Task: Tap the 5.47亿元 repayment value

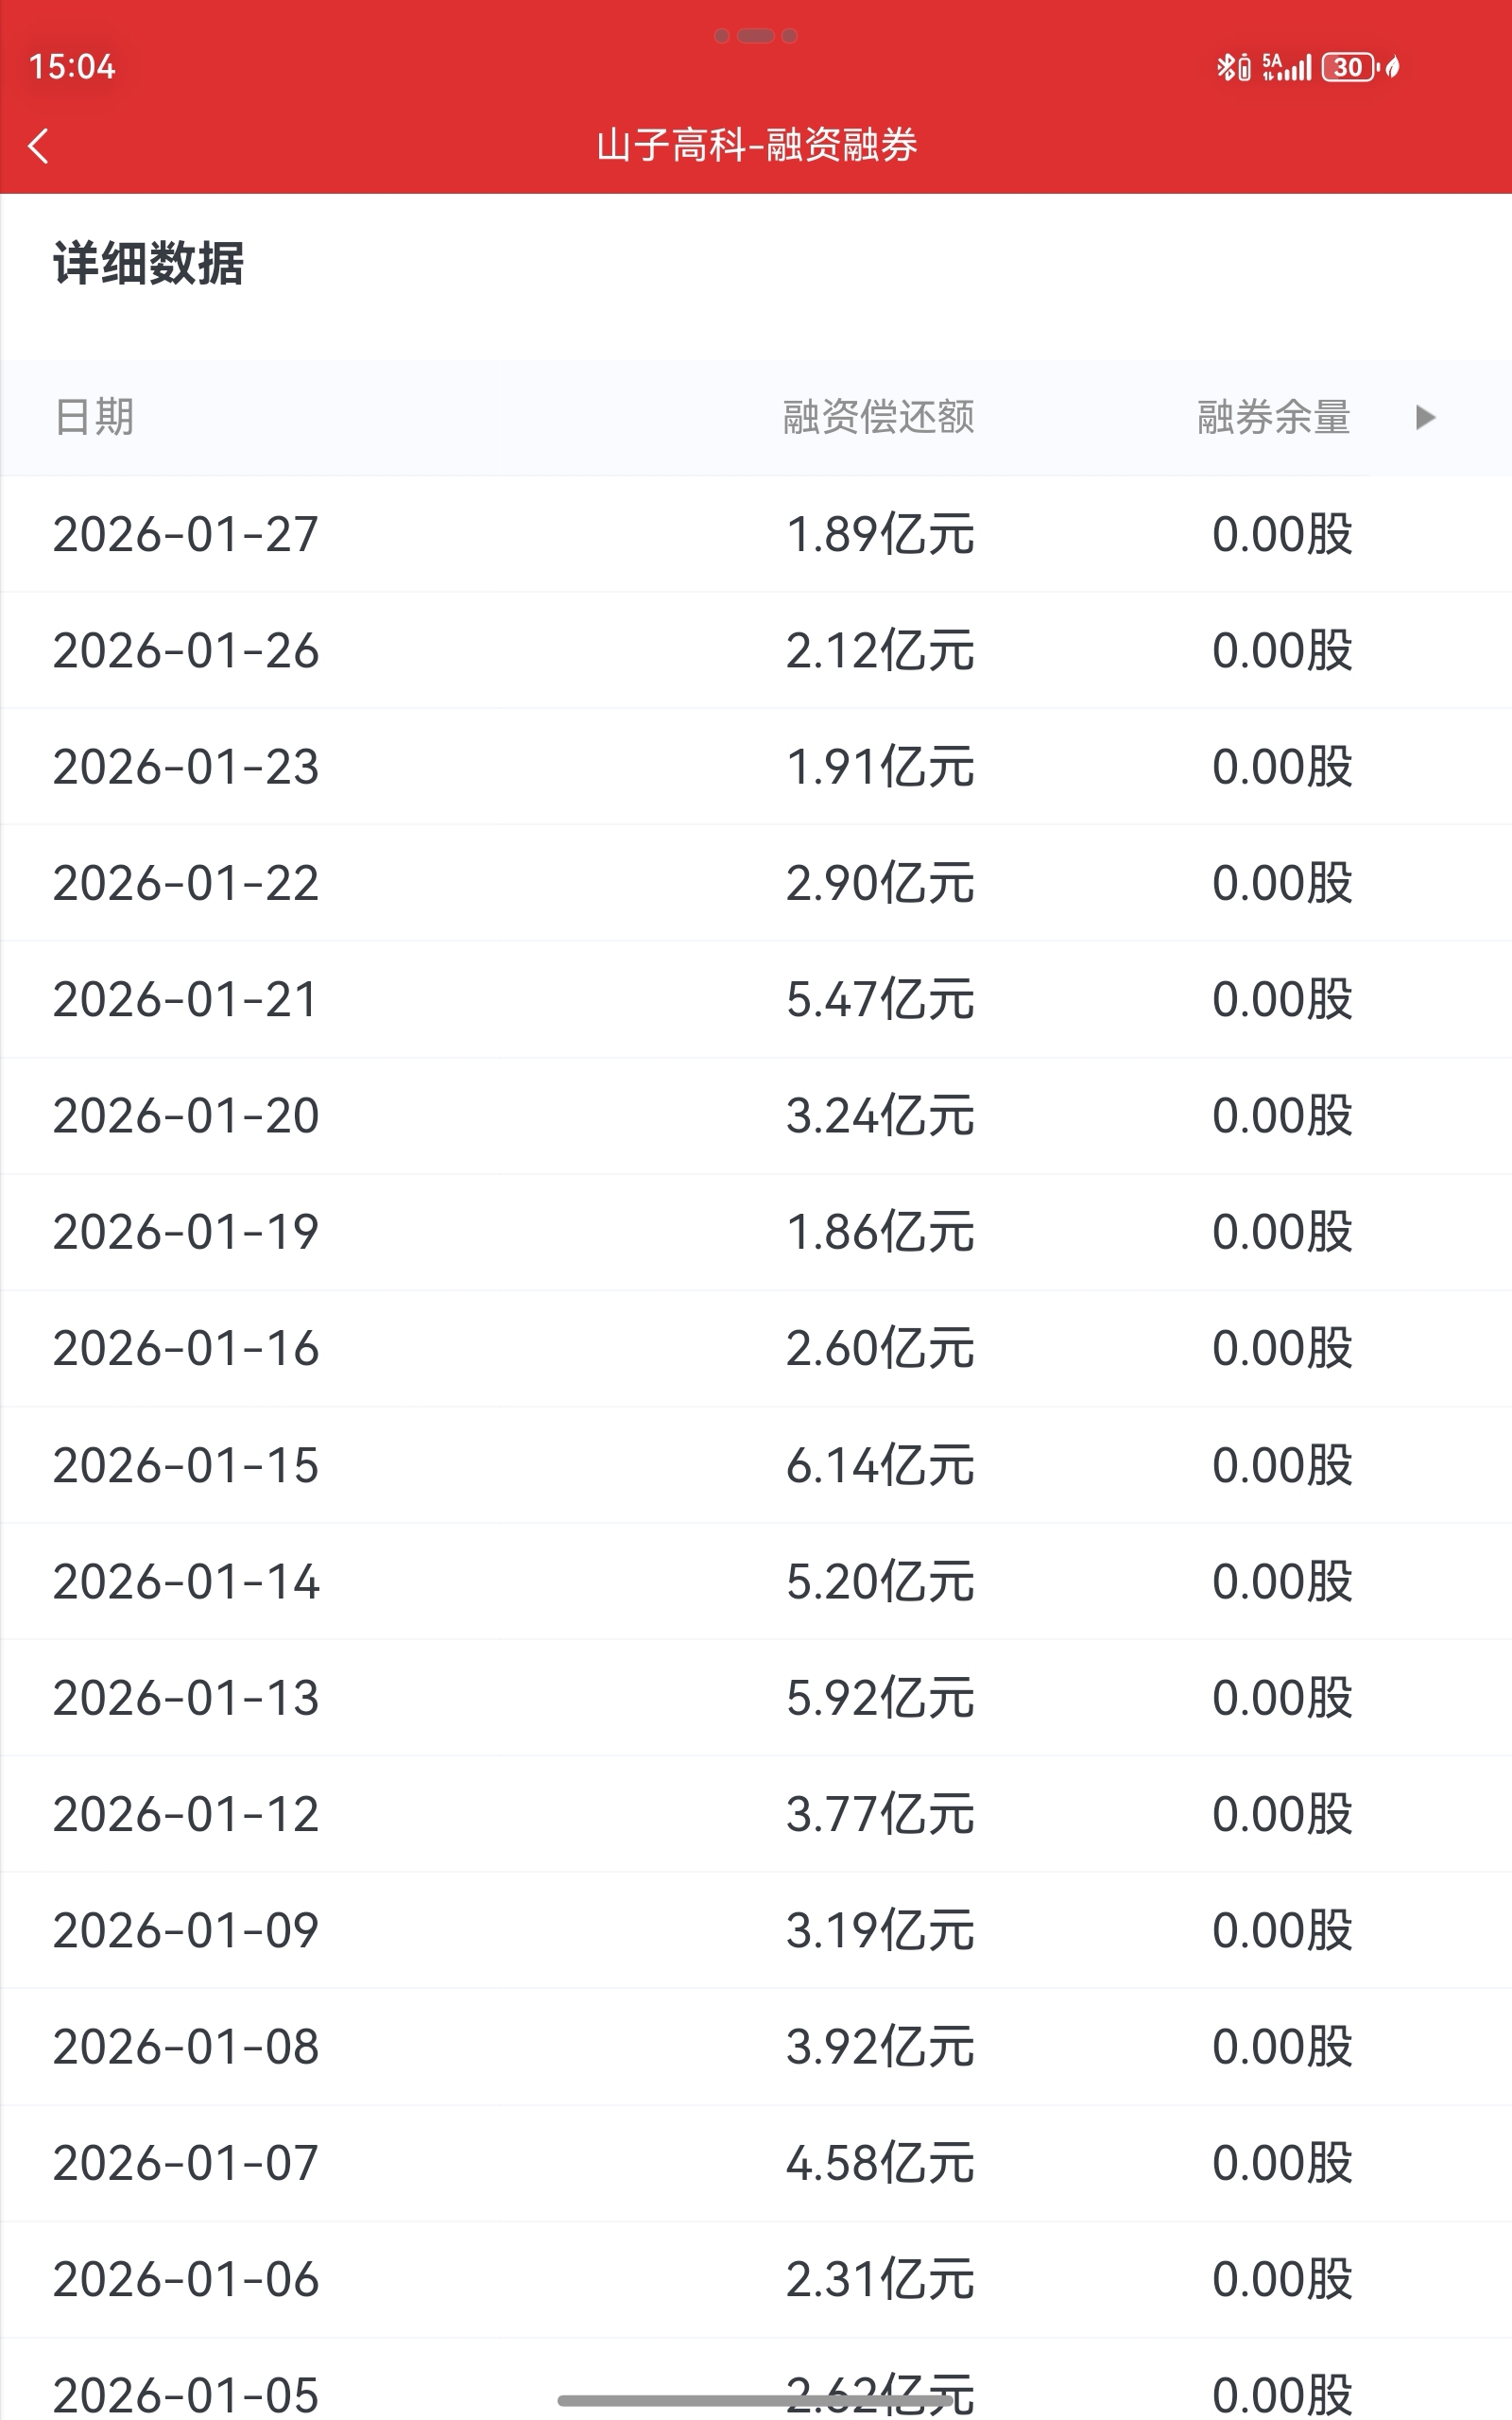Action: pos(879,1000)
